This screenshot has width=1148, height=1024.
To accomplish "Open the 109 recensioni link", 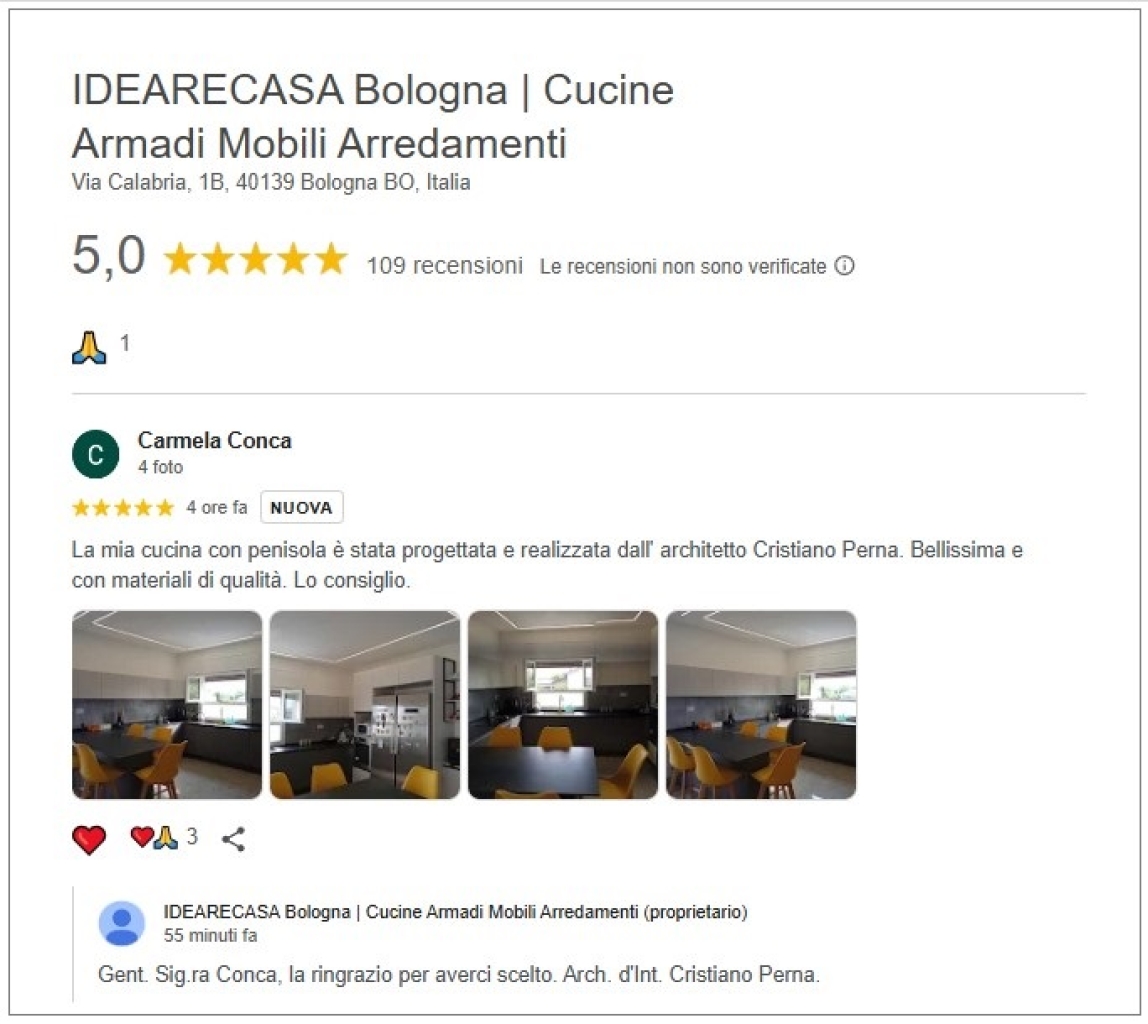I will point(444,265).
